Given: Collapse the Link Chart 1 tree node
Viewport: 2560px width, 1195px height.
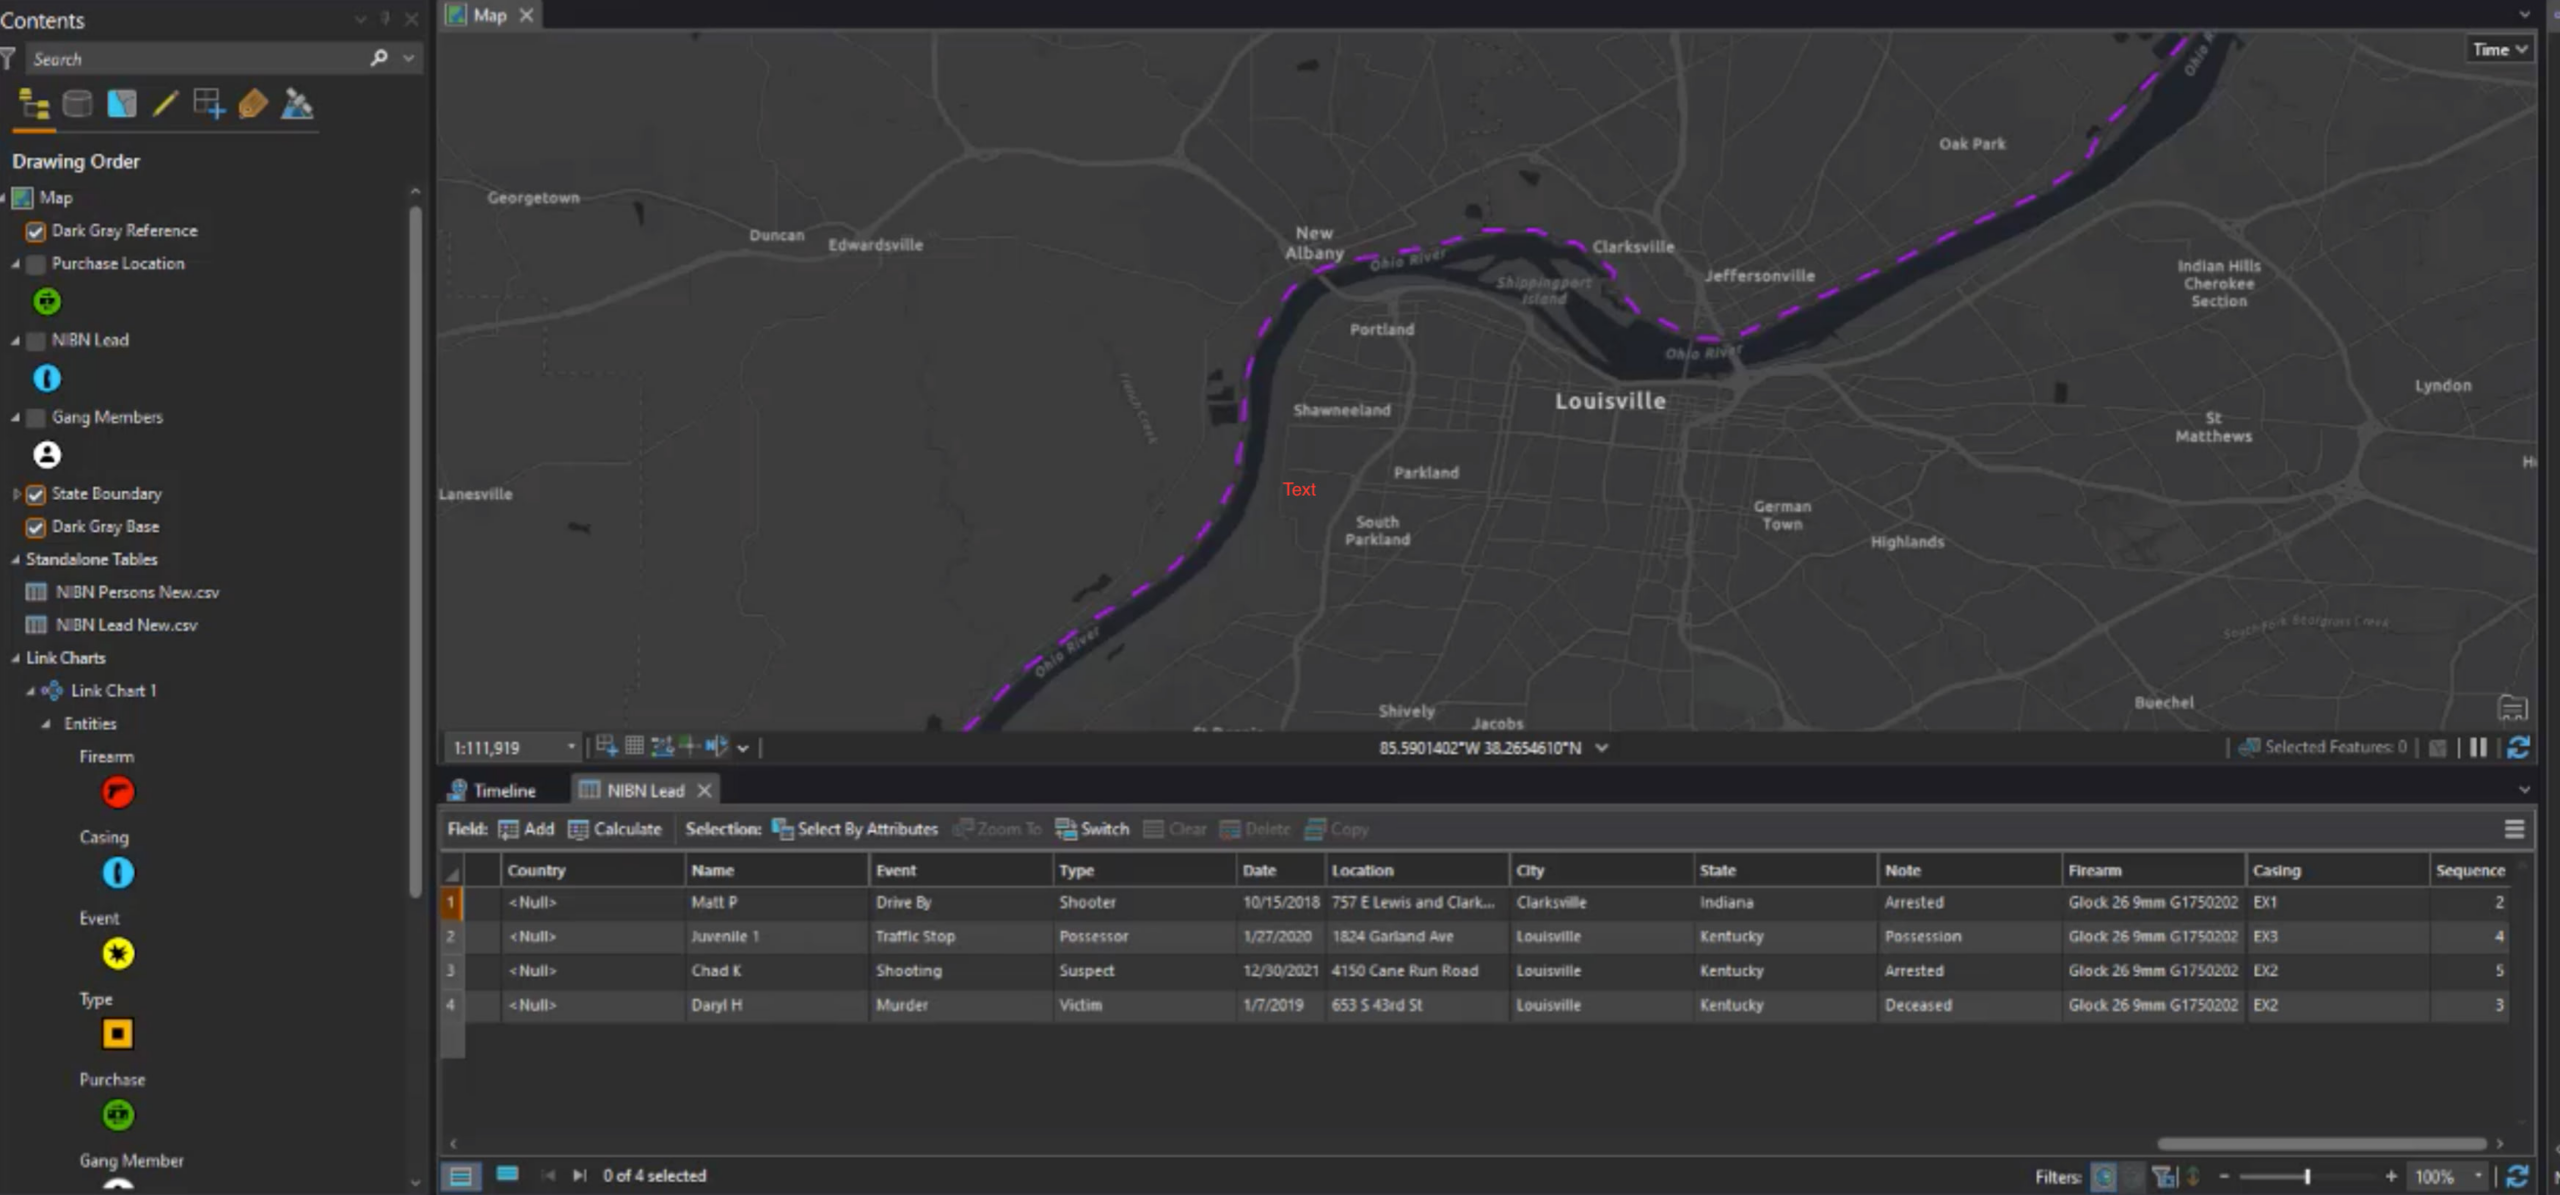Looking at the screenshot, I should click(x=31, y=691).
